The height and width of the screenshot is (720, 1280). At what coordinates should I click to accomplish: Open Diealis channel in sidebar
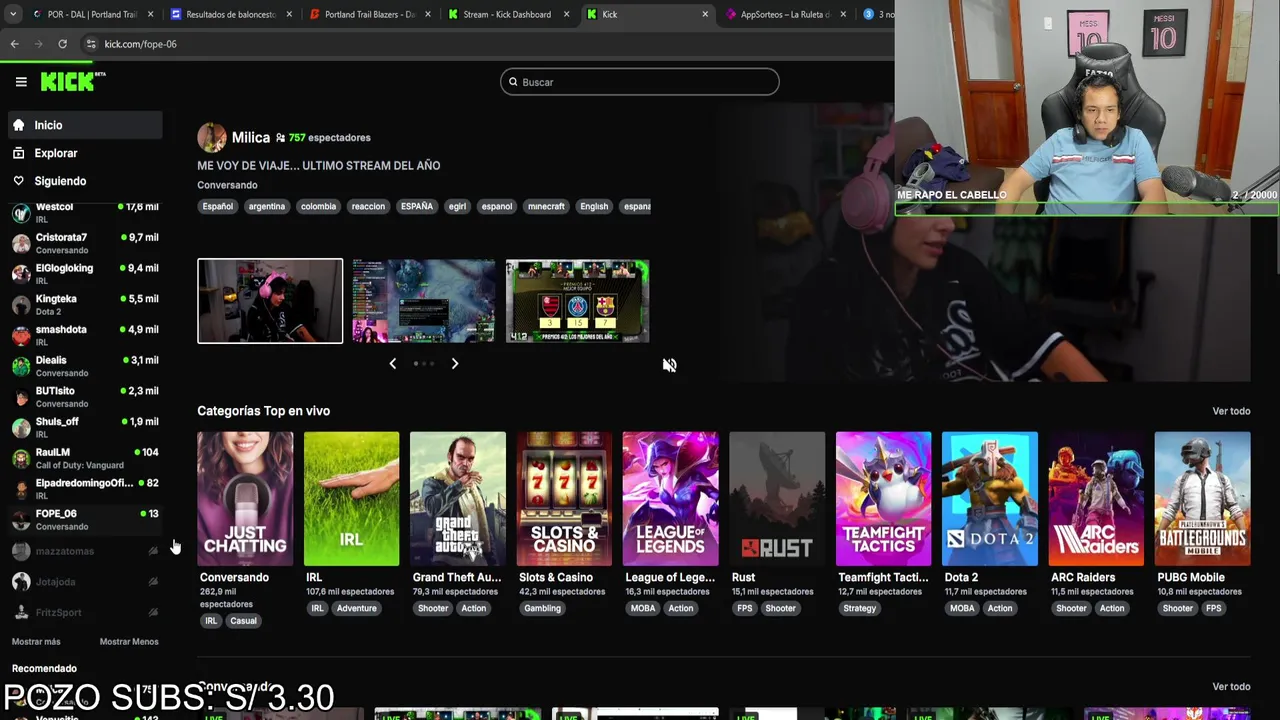[x=85, y=366]
